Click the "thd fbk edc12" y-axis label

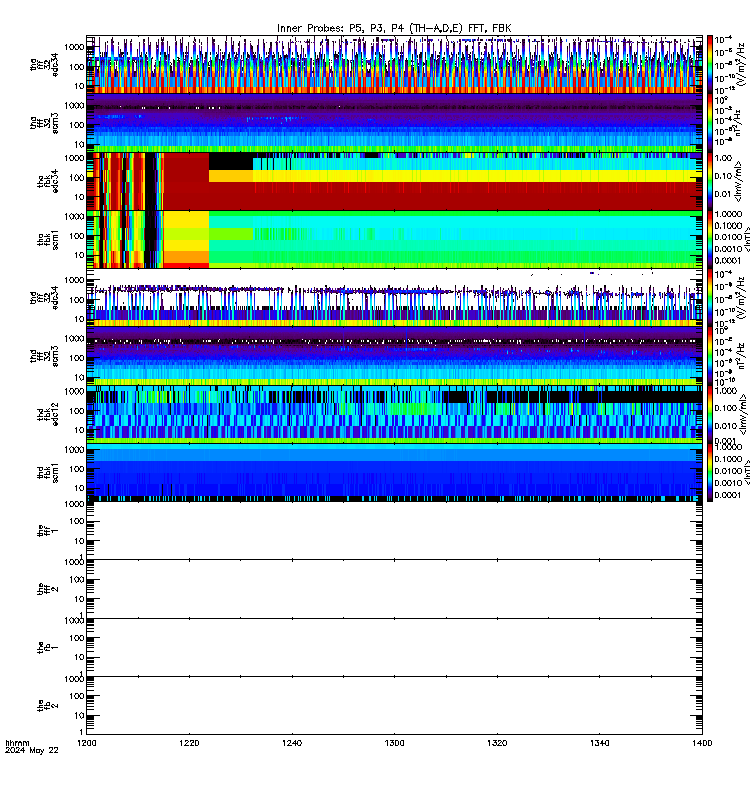47,414
